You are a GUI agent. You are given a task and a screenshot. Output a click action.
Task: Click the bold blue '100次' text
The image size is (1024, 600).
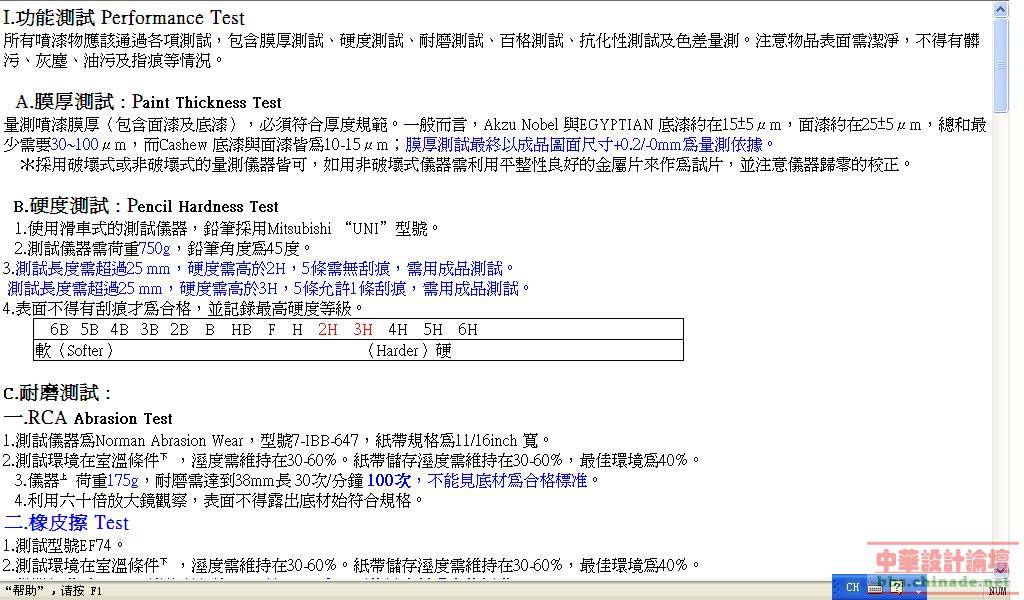pos(389,481)
